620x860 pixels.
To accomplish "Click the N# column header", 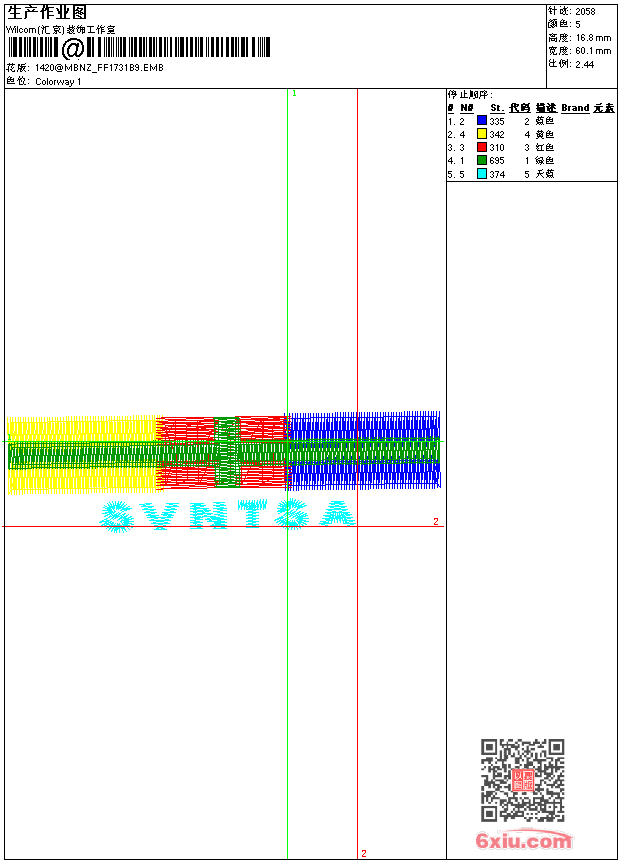I will (466, 108).
